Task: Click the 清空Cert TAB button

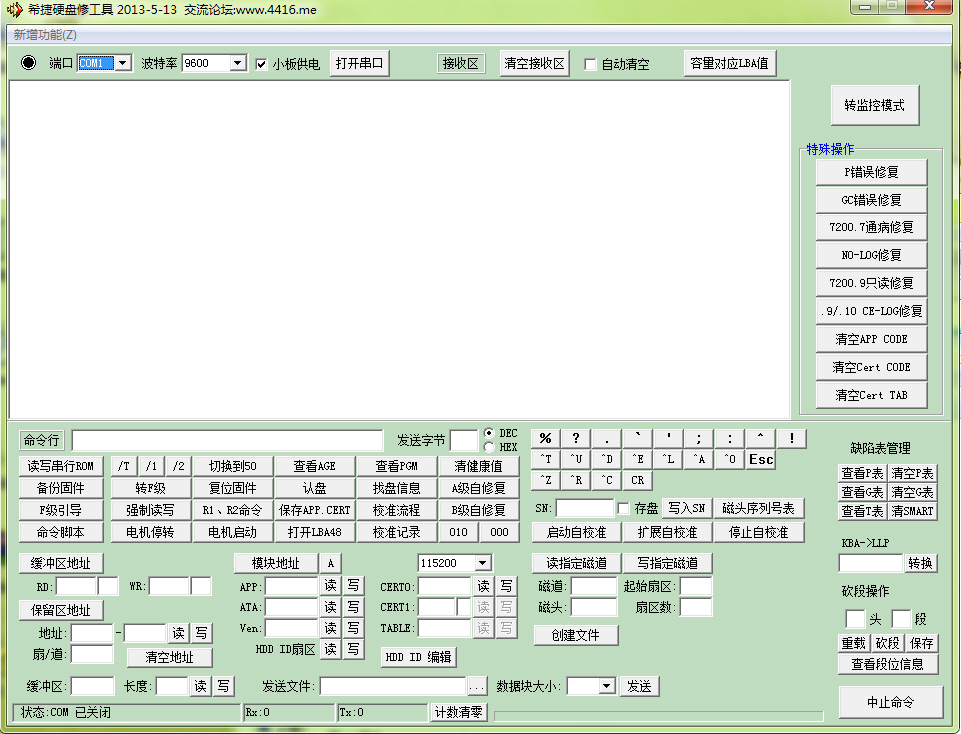Action: pos(871,395)
